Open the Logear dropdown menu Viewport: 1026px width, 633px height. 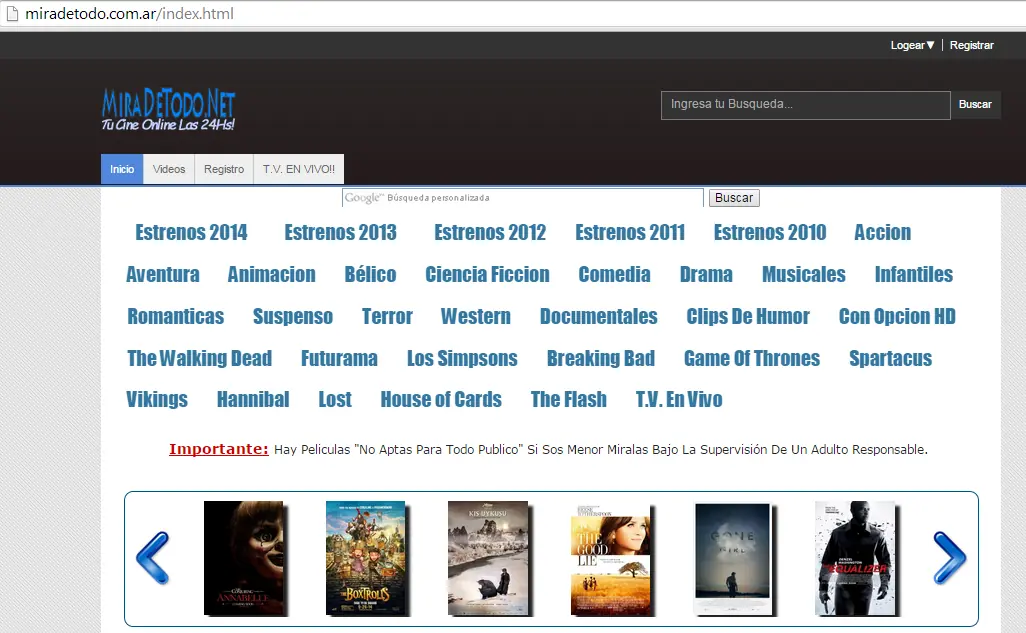912,45
